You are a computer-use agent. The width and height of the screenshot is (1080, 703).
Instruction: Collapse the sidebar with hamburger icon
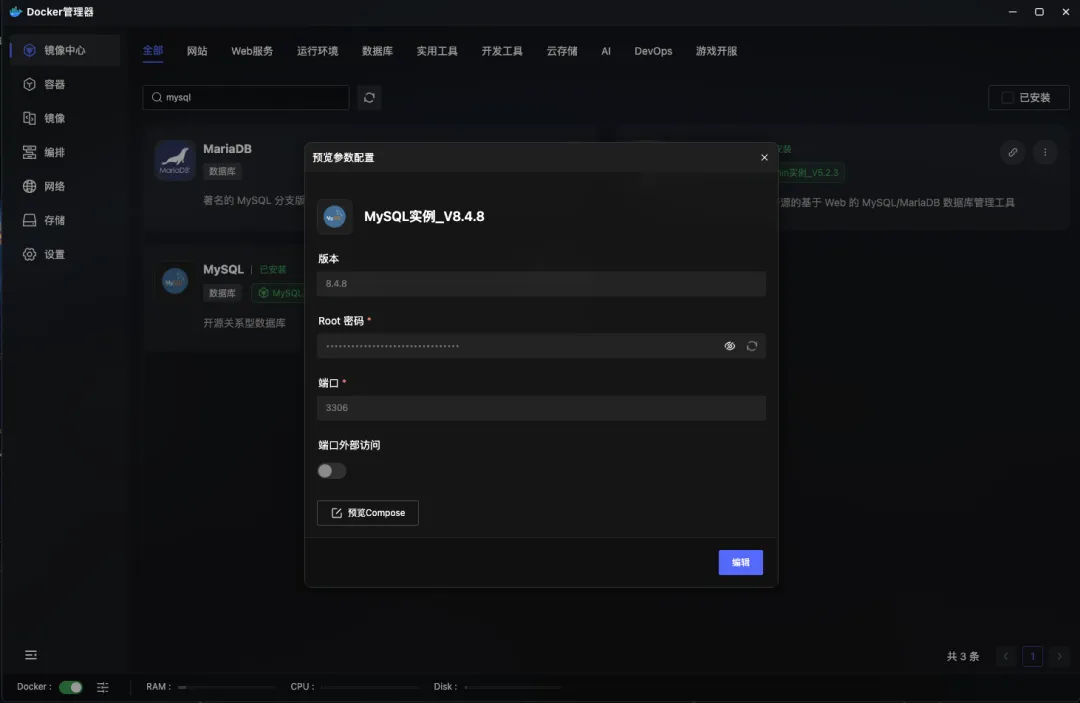[31, 655]
